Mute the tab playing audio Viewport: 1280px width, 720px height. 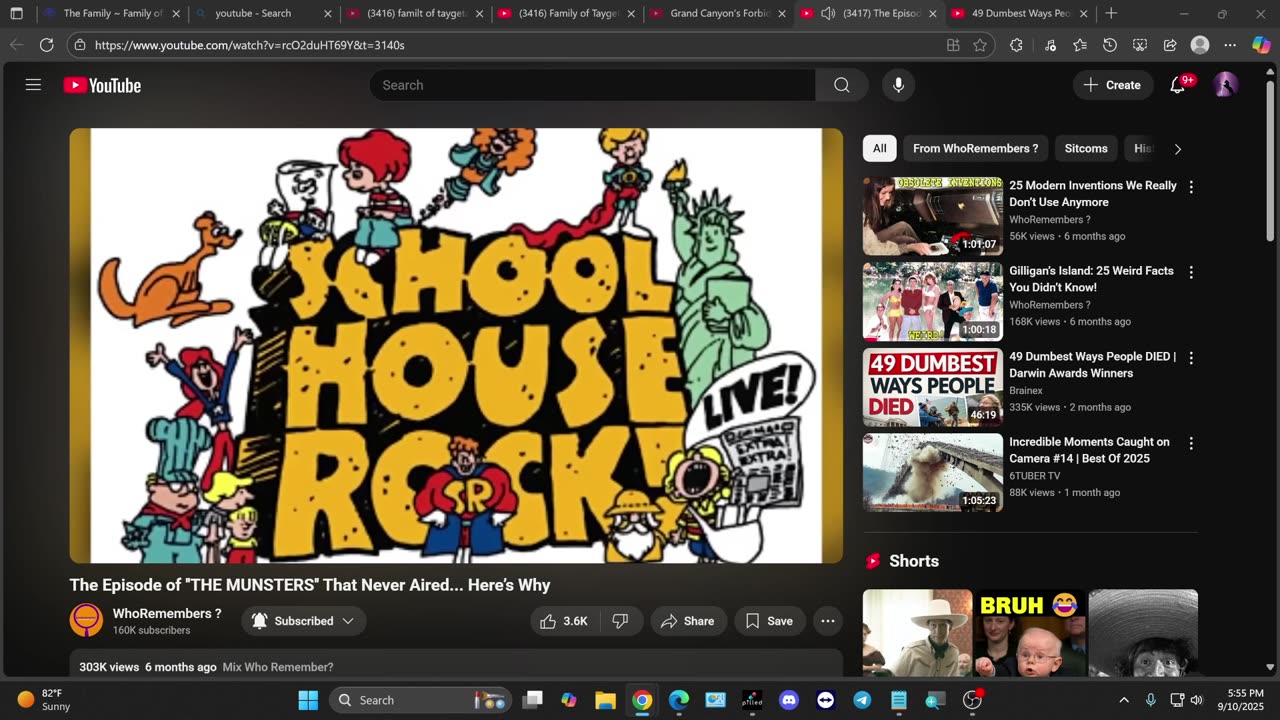tap(828, 14)
